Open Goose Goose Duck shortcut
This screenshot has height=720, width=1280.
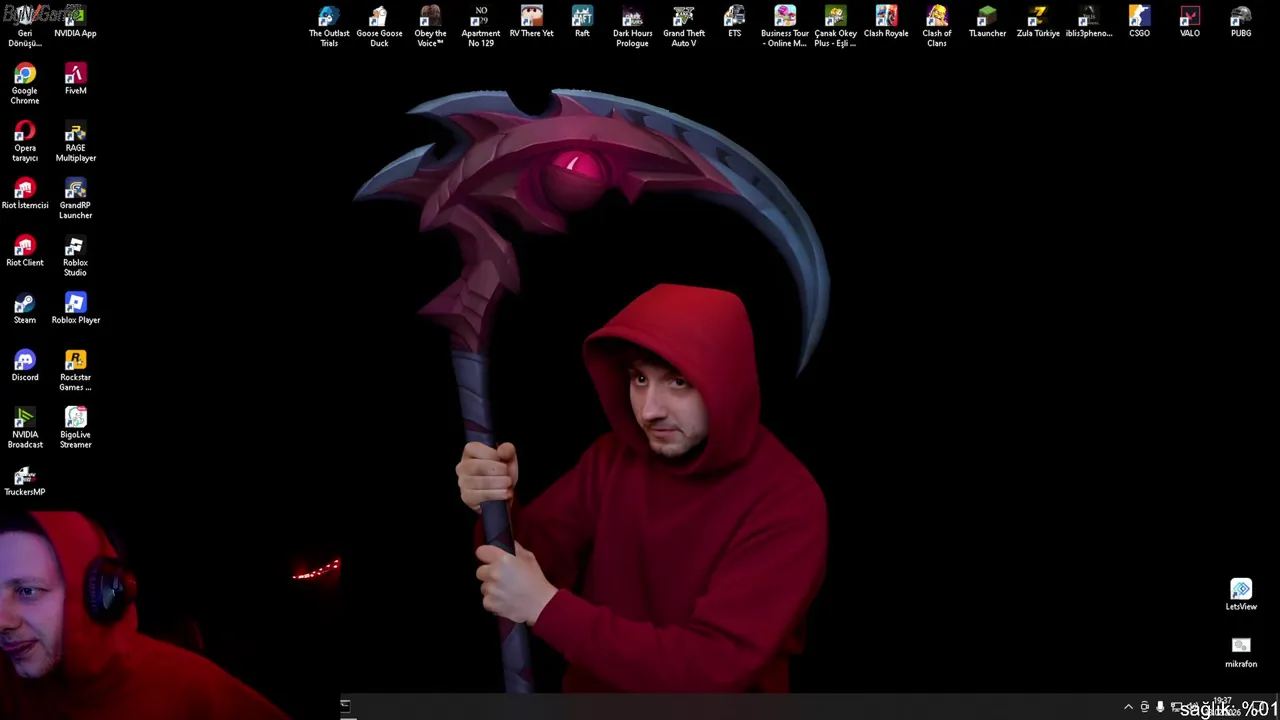[x=379, y=26]
